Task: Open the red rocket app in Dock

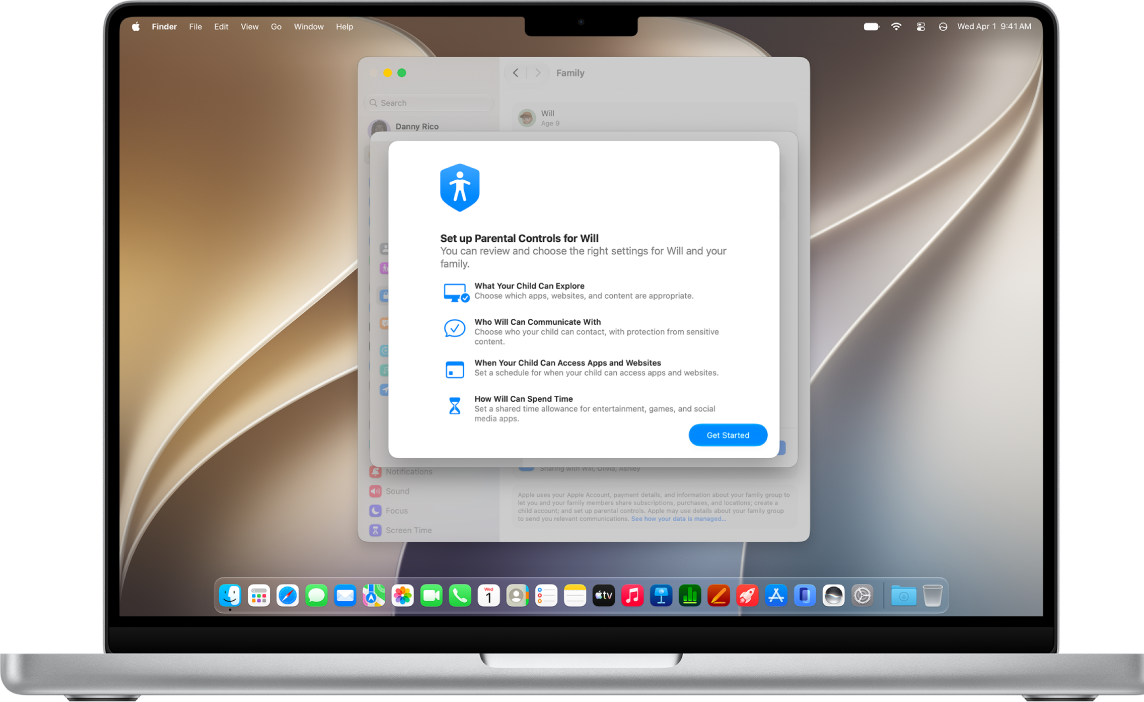Action: point(747,595)
